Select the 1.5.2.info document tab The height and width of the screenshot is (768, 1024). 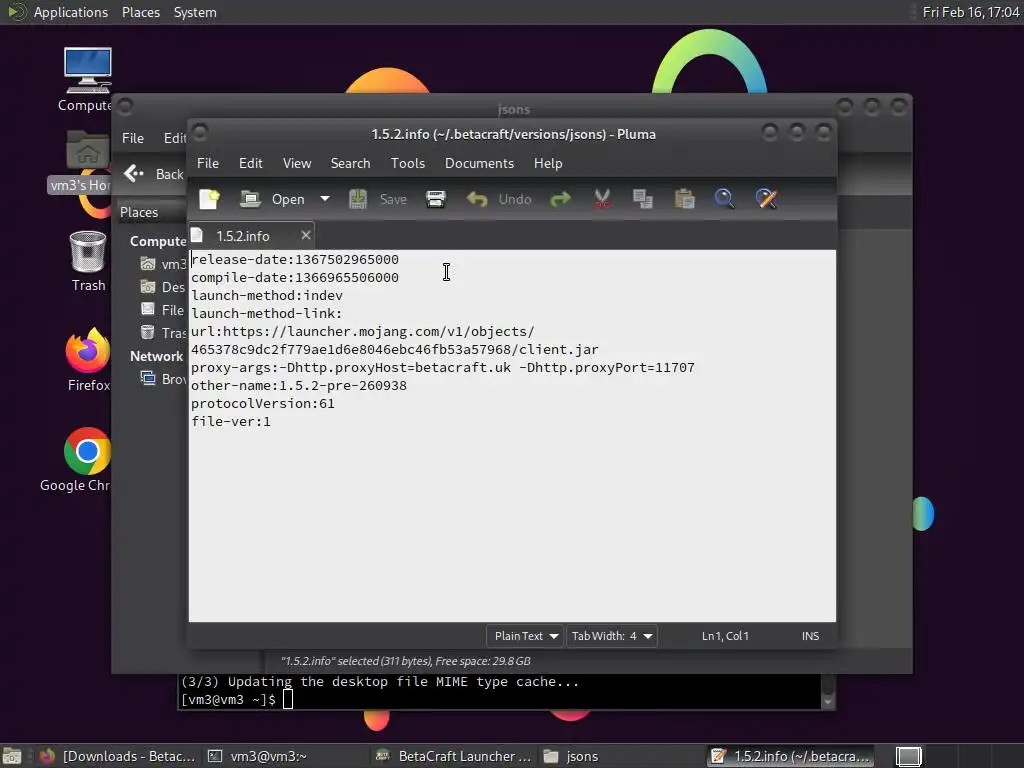(242, 236)
